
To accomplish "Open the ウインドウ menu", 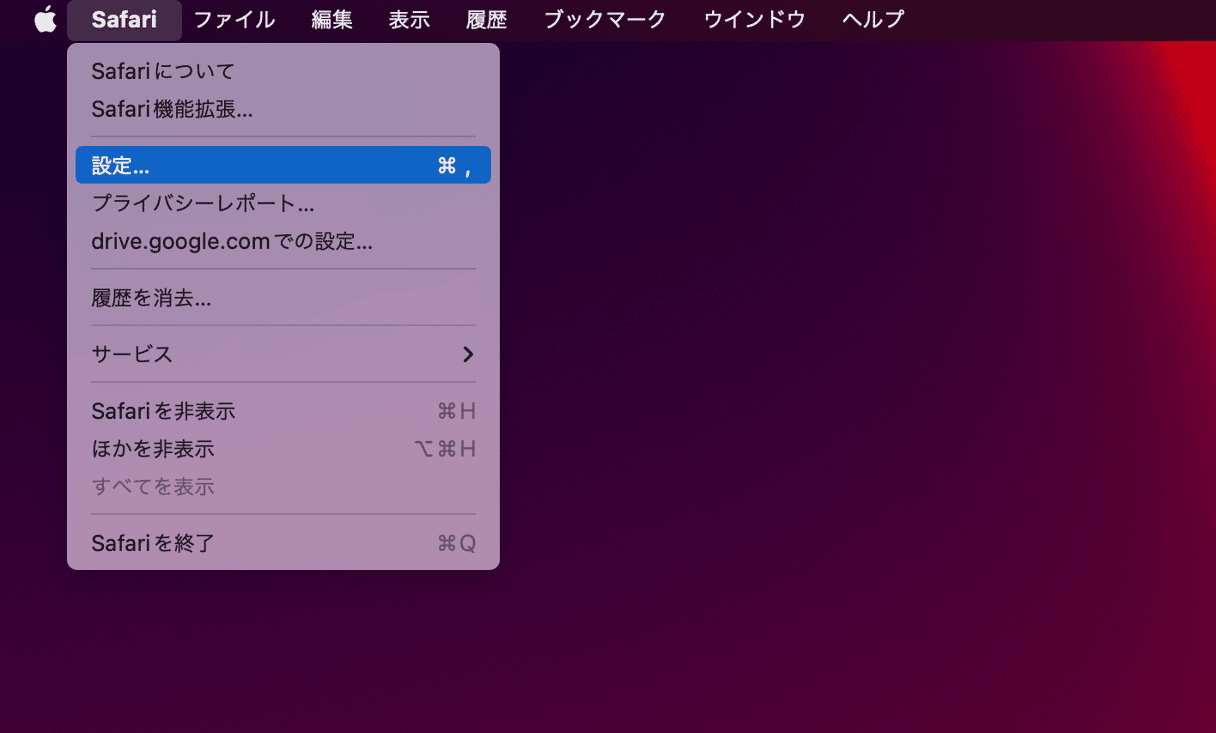I will (x=754, y=19).
